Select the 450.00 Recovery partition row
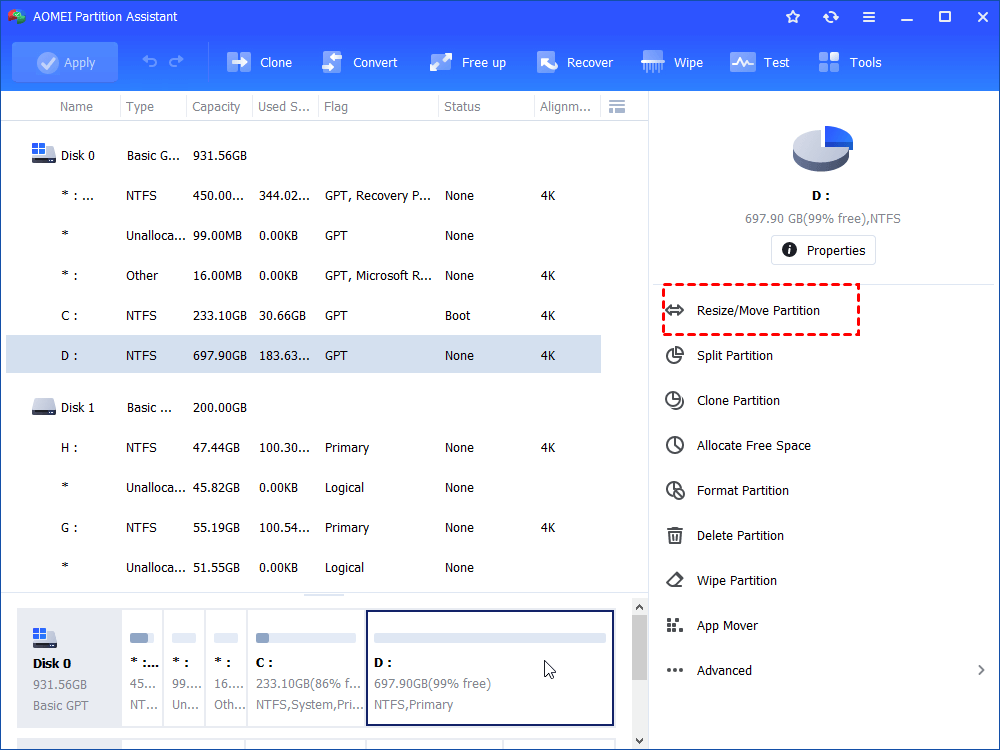 click(x=304, y=196)
